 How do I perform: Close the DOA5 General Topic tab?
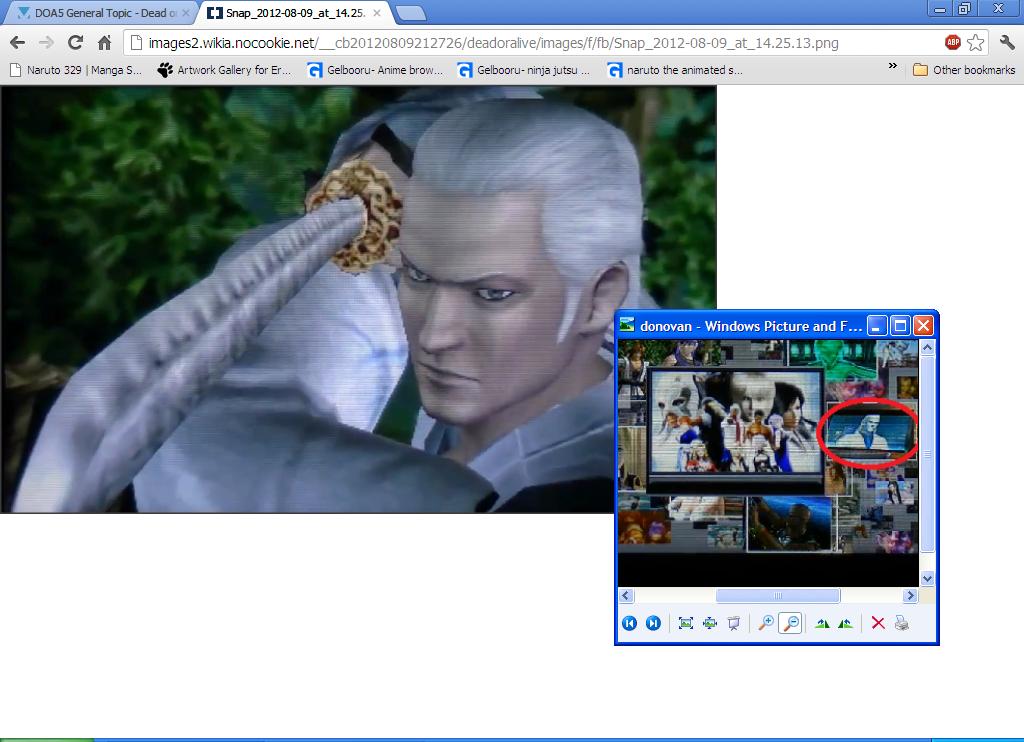click(x=186, y=12)
